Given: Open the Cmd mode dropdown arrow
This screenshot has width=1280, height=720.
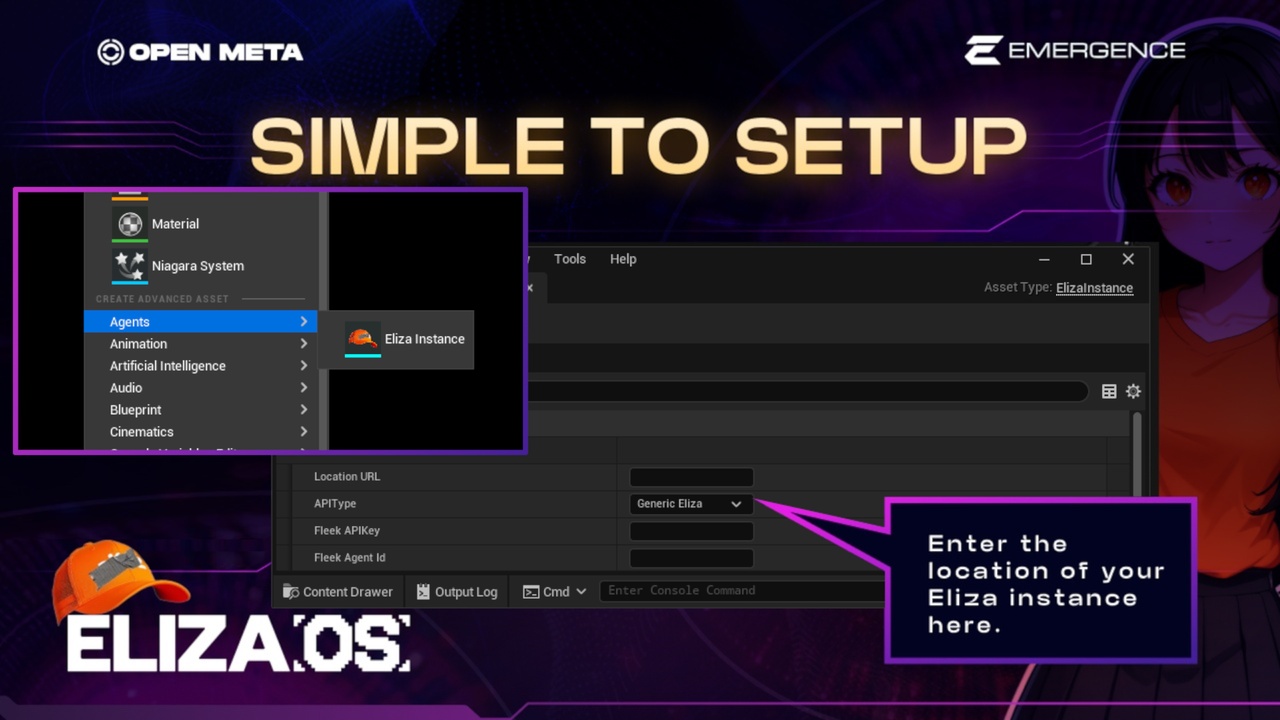Looking at the screenshot, I should point(580,592).
